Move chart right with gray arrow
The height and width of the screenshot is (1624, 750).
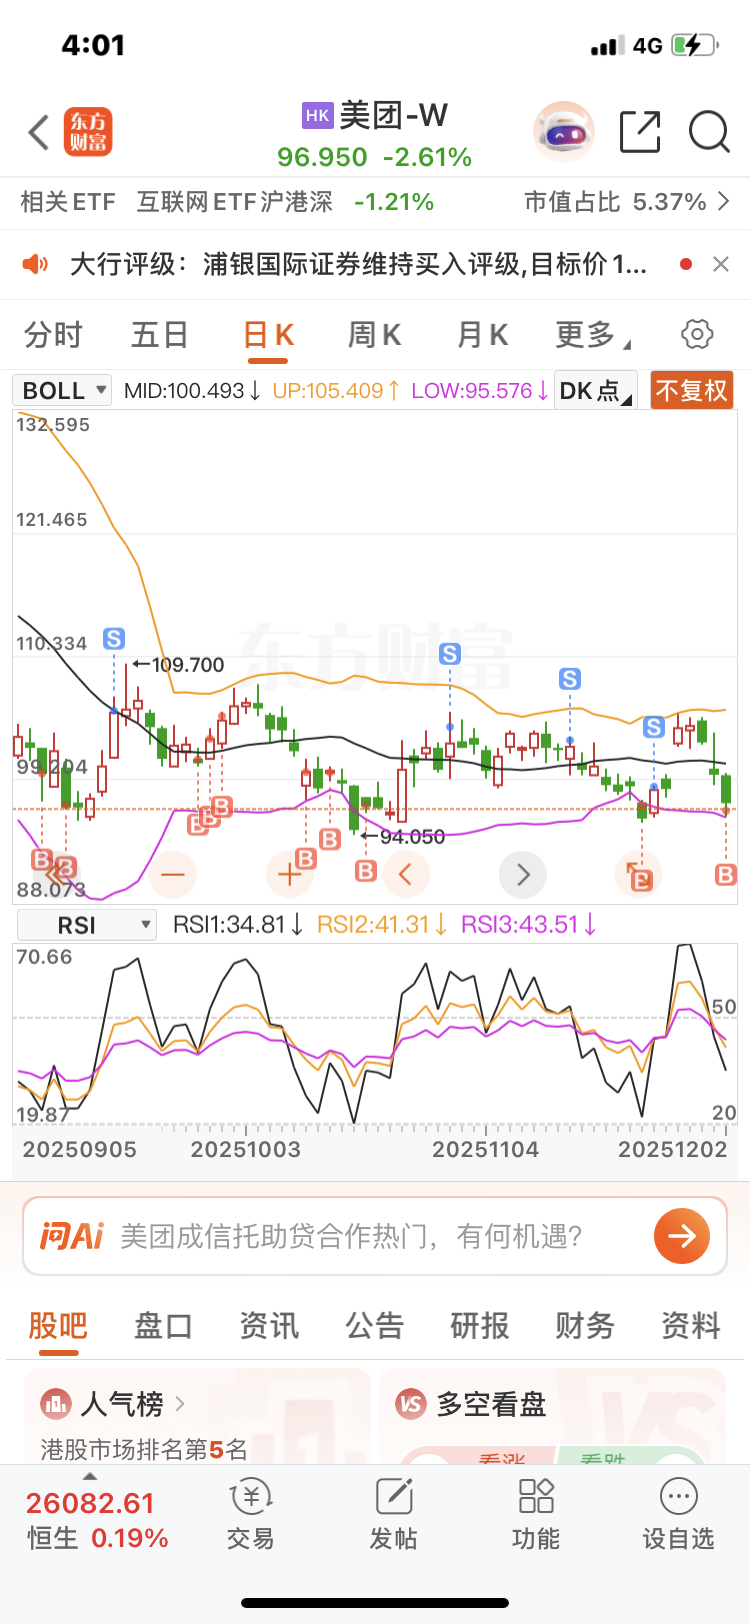(x=523, y=875)
